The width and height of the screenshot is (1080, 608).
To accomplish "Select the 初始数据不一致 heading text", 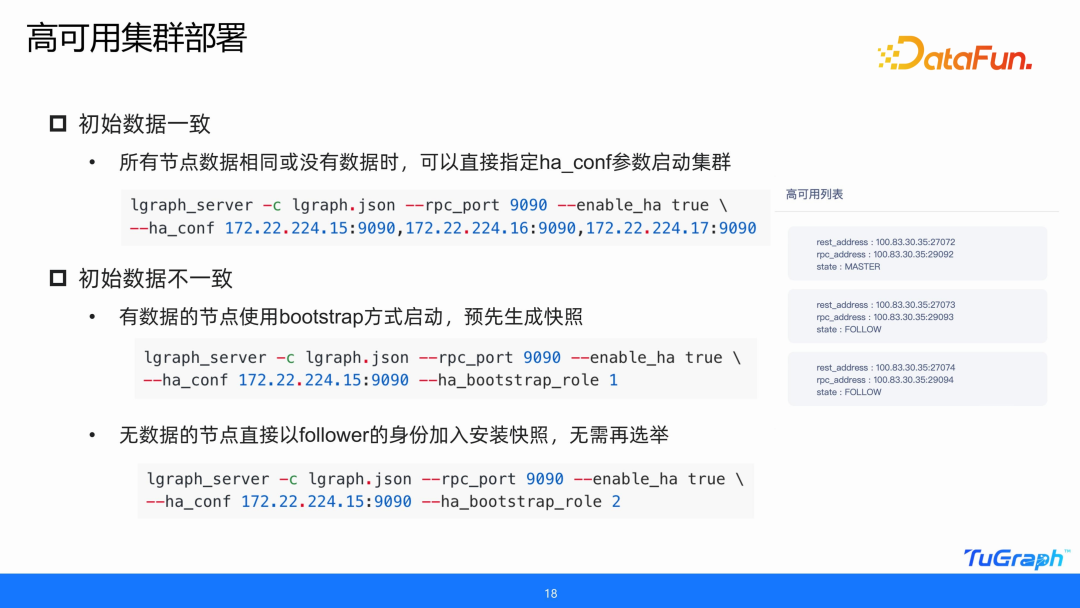I will (156, 278).
